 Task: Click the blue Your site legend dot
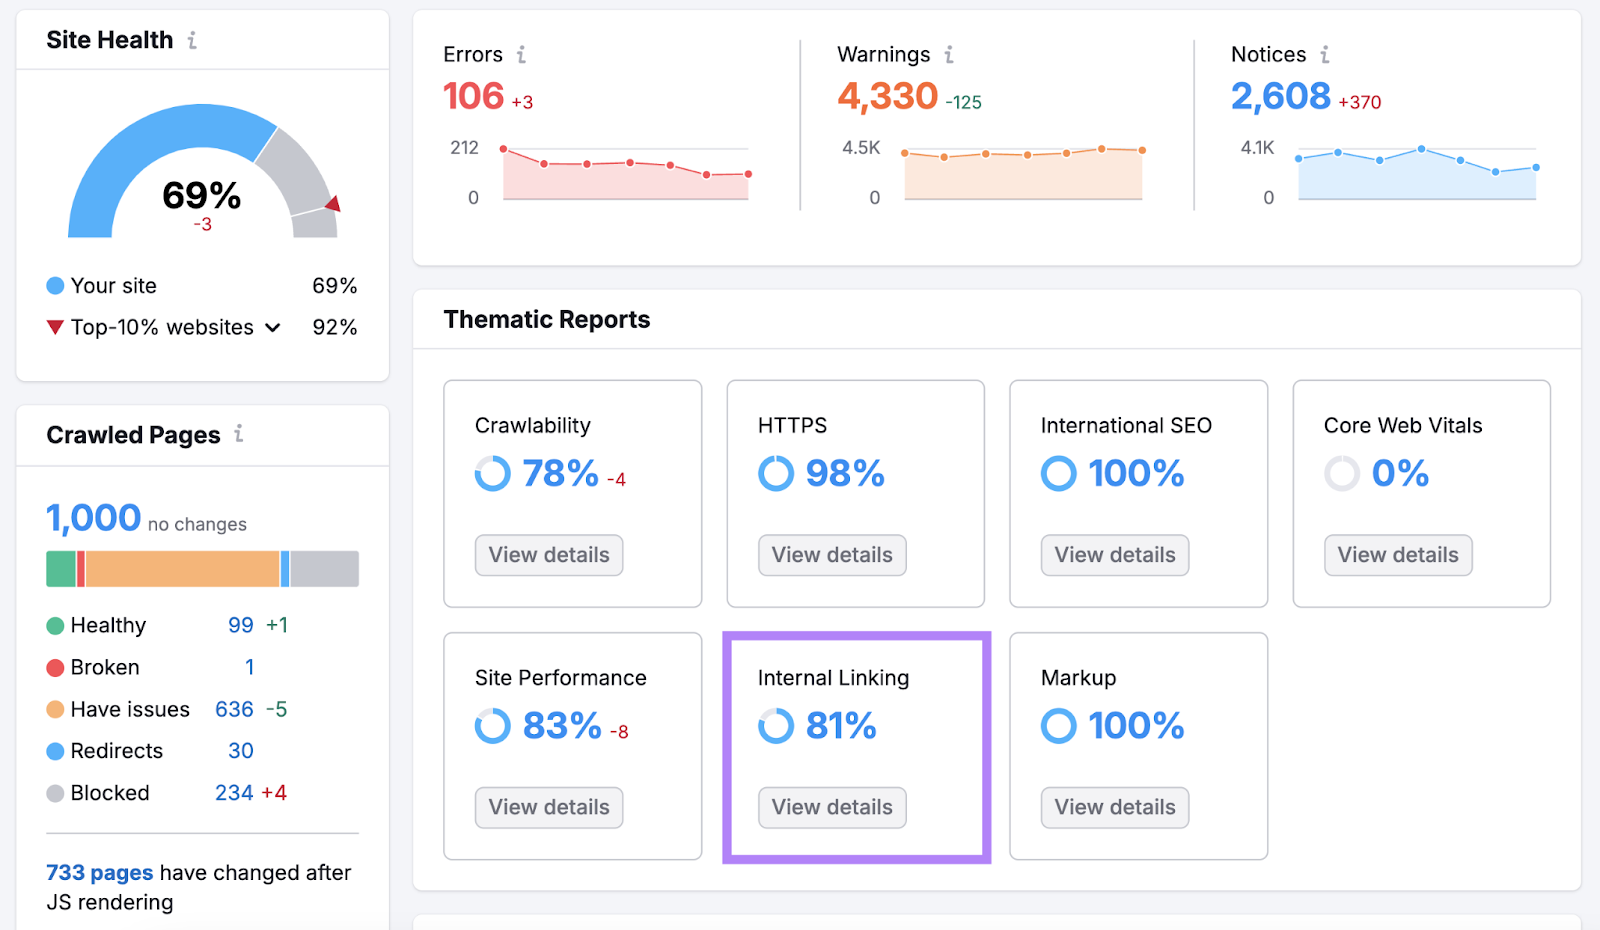point(55,286)
